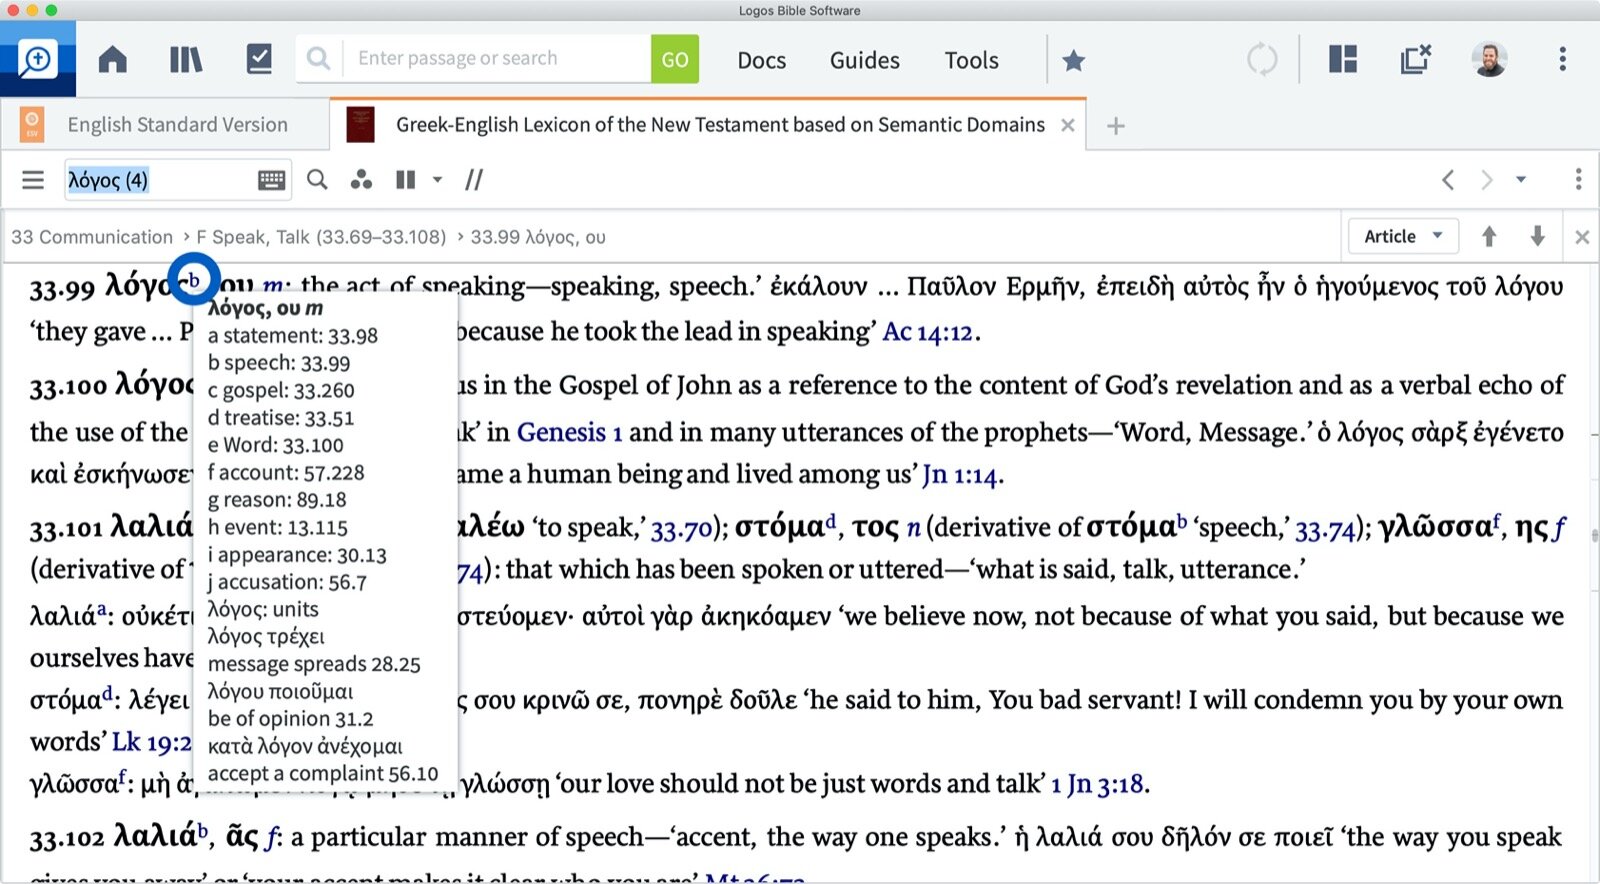Image resolution: width=1600 pixels, height=884 pixels.
Task: Open the application kebab menu
Action: click(1562, 59)
